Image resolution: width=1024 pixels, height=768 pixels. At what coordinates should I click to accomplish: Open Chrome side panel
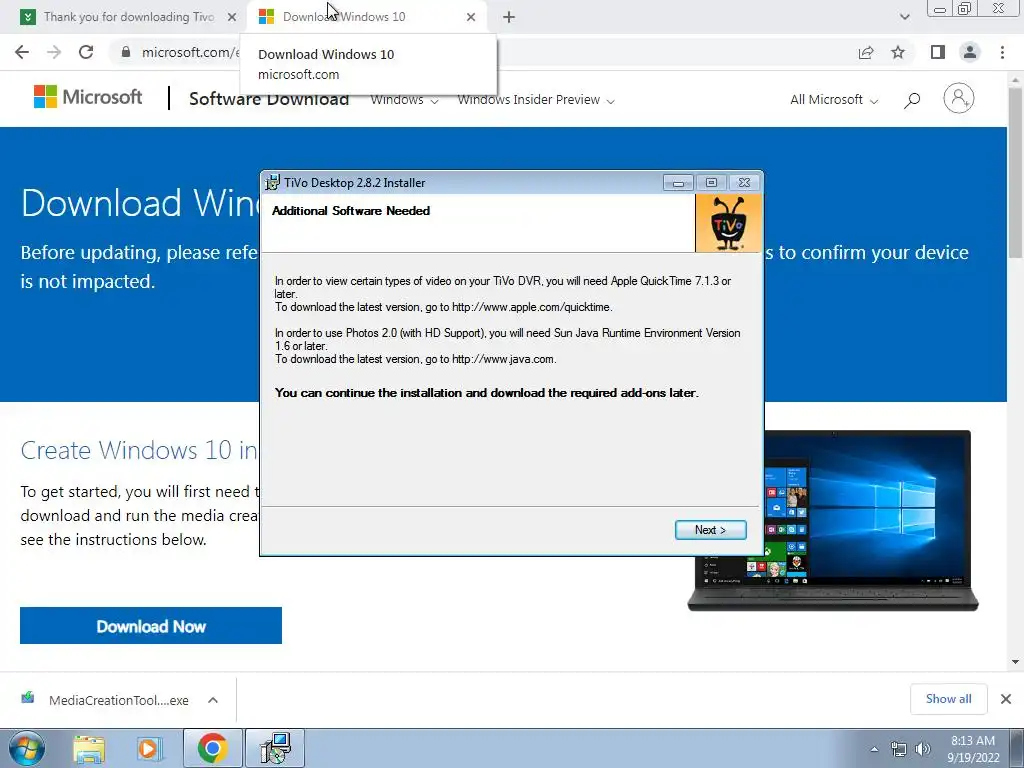coord(938,52)
